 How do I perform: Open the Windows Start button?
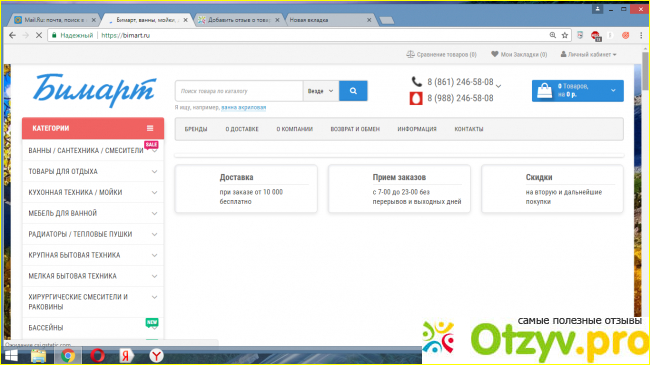pos(11,355)
